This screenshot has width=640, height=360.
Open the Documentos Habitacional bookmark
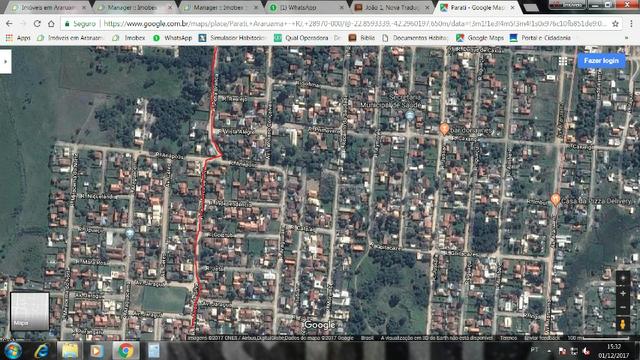point(414,38)
